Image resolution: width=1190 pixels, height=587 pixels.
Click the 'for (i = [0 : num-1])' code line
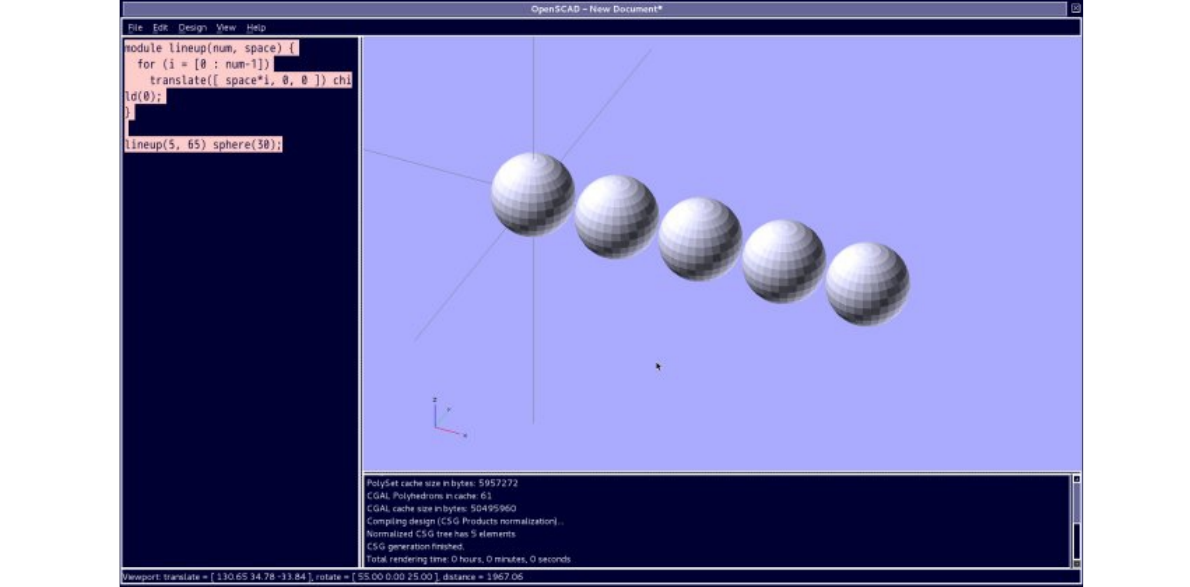(x=203, y=64)
